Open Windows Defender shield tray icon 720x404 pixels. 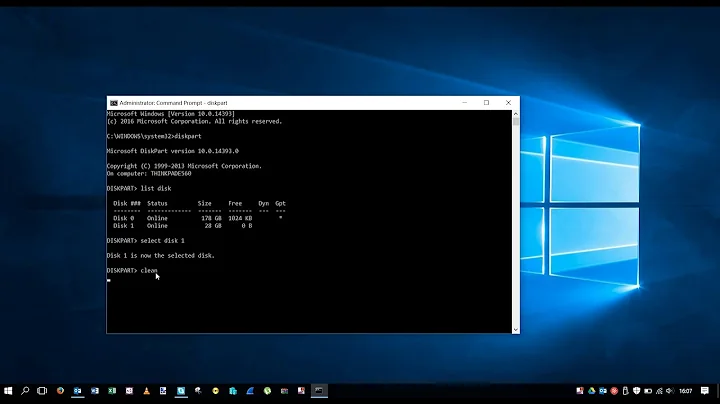pyautogui.click(x=636, y=391)
